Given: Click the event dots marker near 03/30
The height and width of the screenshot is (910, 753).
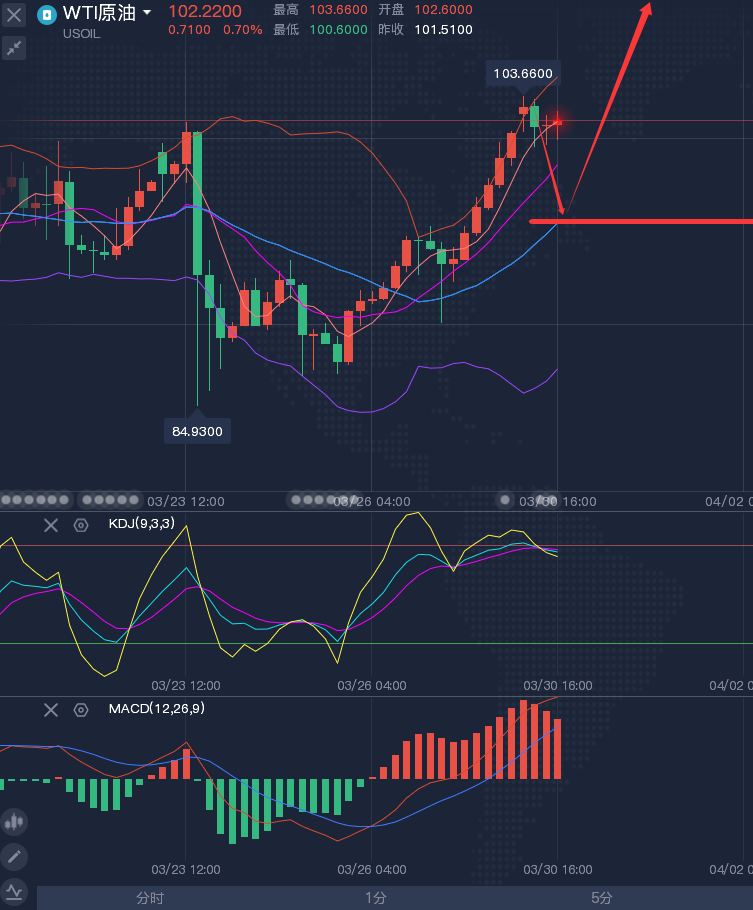Looking at the screenshot, I should coord(505,499).
